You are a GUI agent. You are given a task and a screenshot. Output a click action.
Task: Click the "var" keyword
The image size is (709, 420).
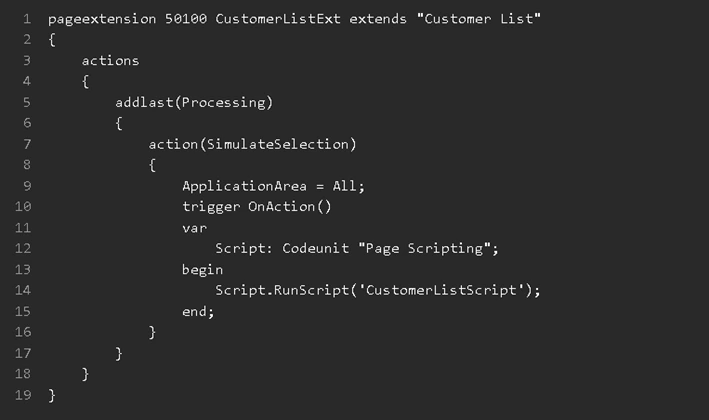[194, 228]
